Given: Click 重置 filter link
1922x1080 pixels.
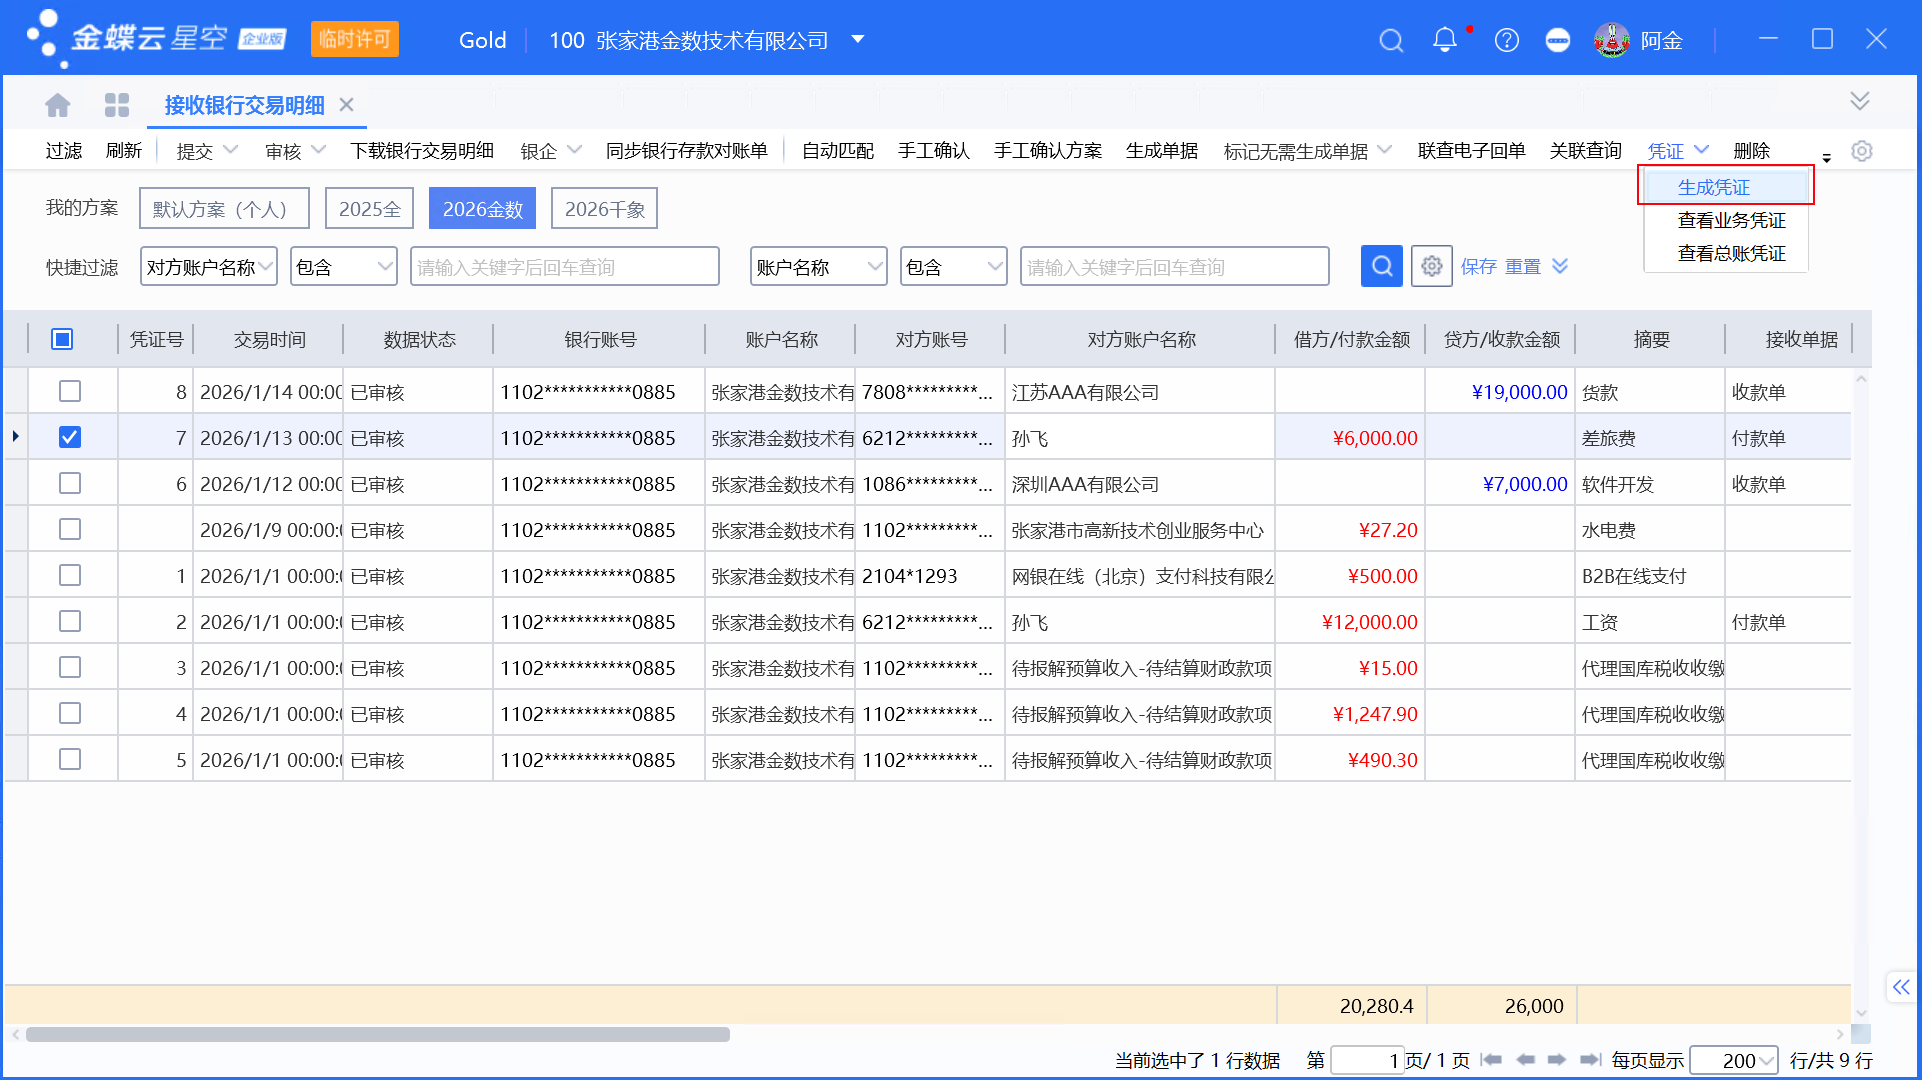Looking at the screenshot, I should click(x=1523, y=266).
